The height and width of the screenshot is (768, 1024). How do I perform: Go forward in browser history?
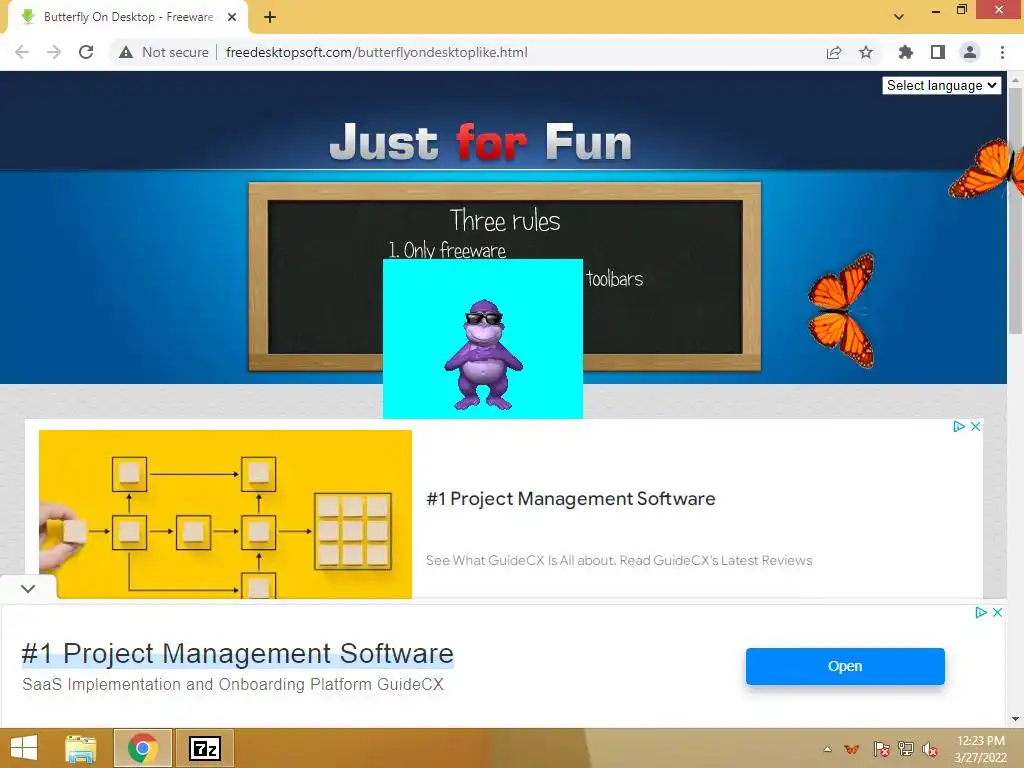(x=54, y=52)
